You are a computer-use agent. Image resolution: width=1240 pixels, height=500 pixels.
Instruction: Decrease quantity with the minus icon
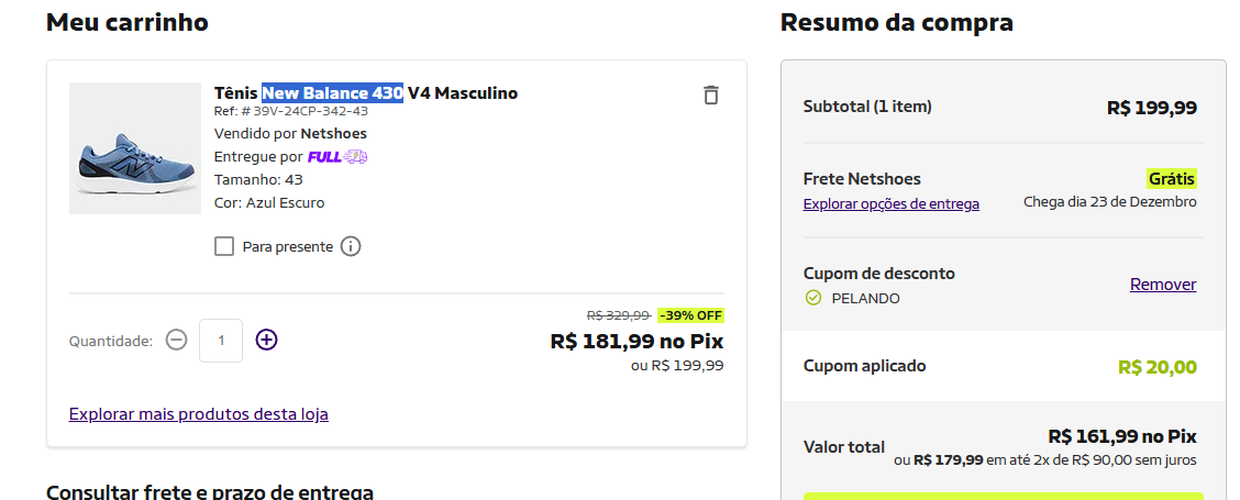(x=176, y=340)
